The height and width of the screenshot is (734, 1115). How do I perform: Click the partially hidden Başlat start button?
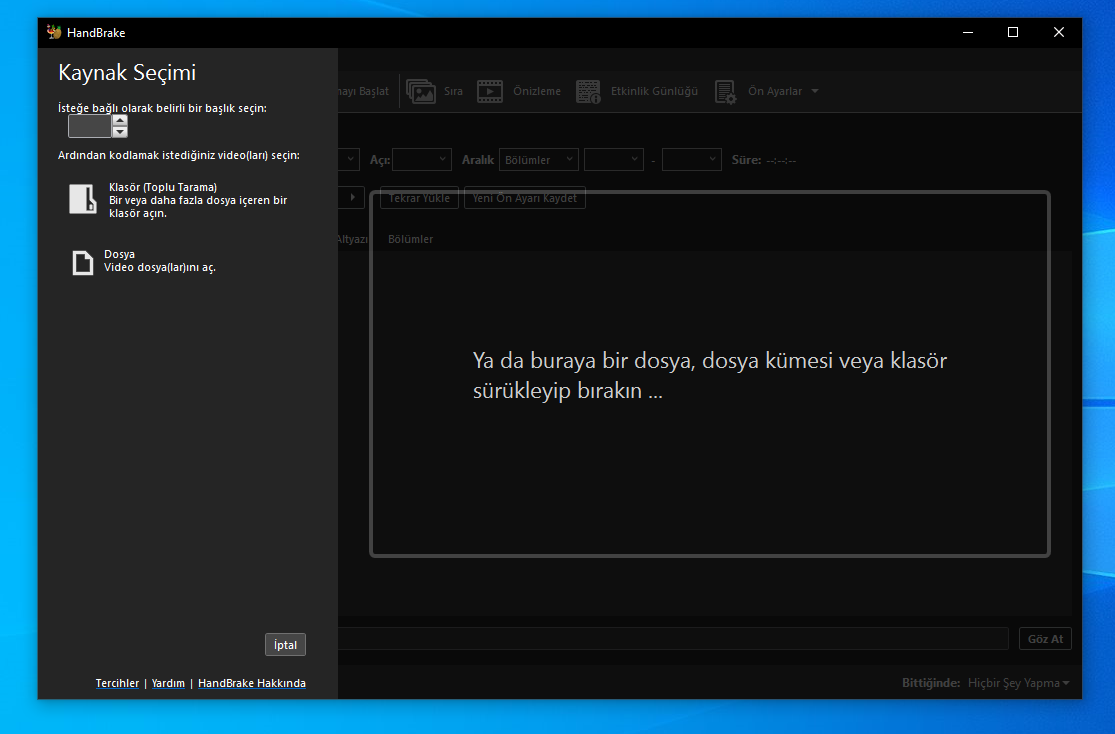[364, 91]
